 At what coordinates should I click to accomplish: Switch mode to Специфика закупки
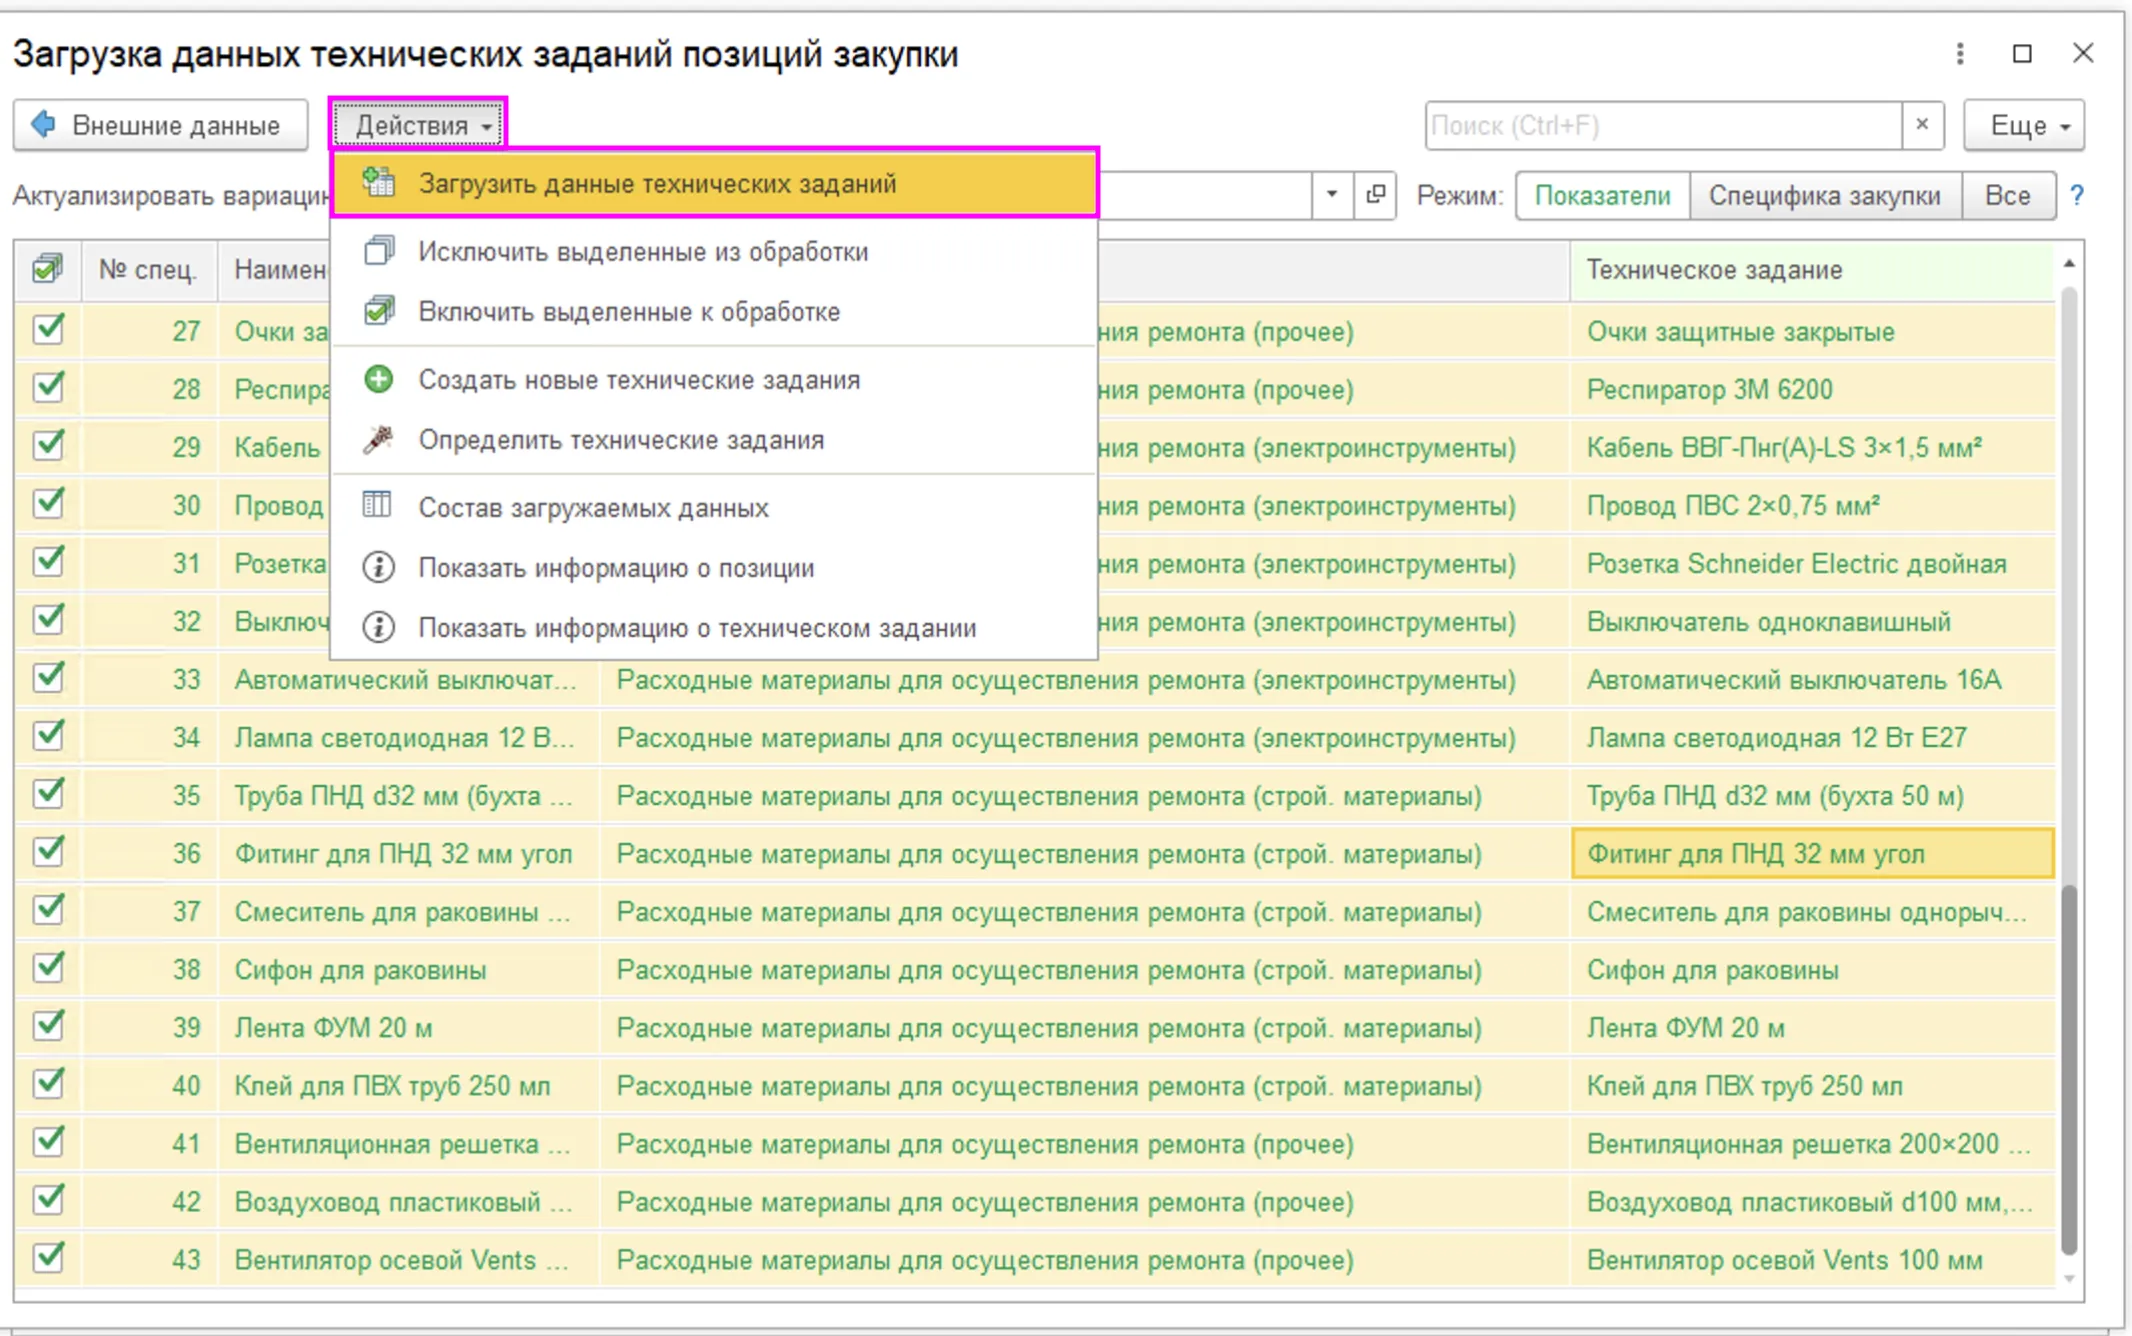pos(1824,195)
